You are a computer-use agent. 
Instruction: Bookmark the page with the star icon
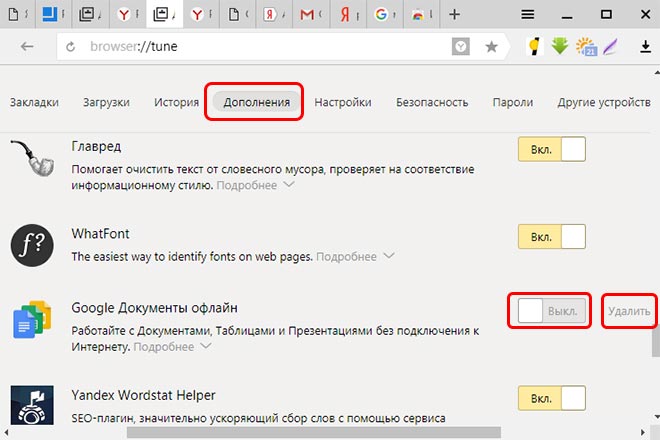pos(491,47)
